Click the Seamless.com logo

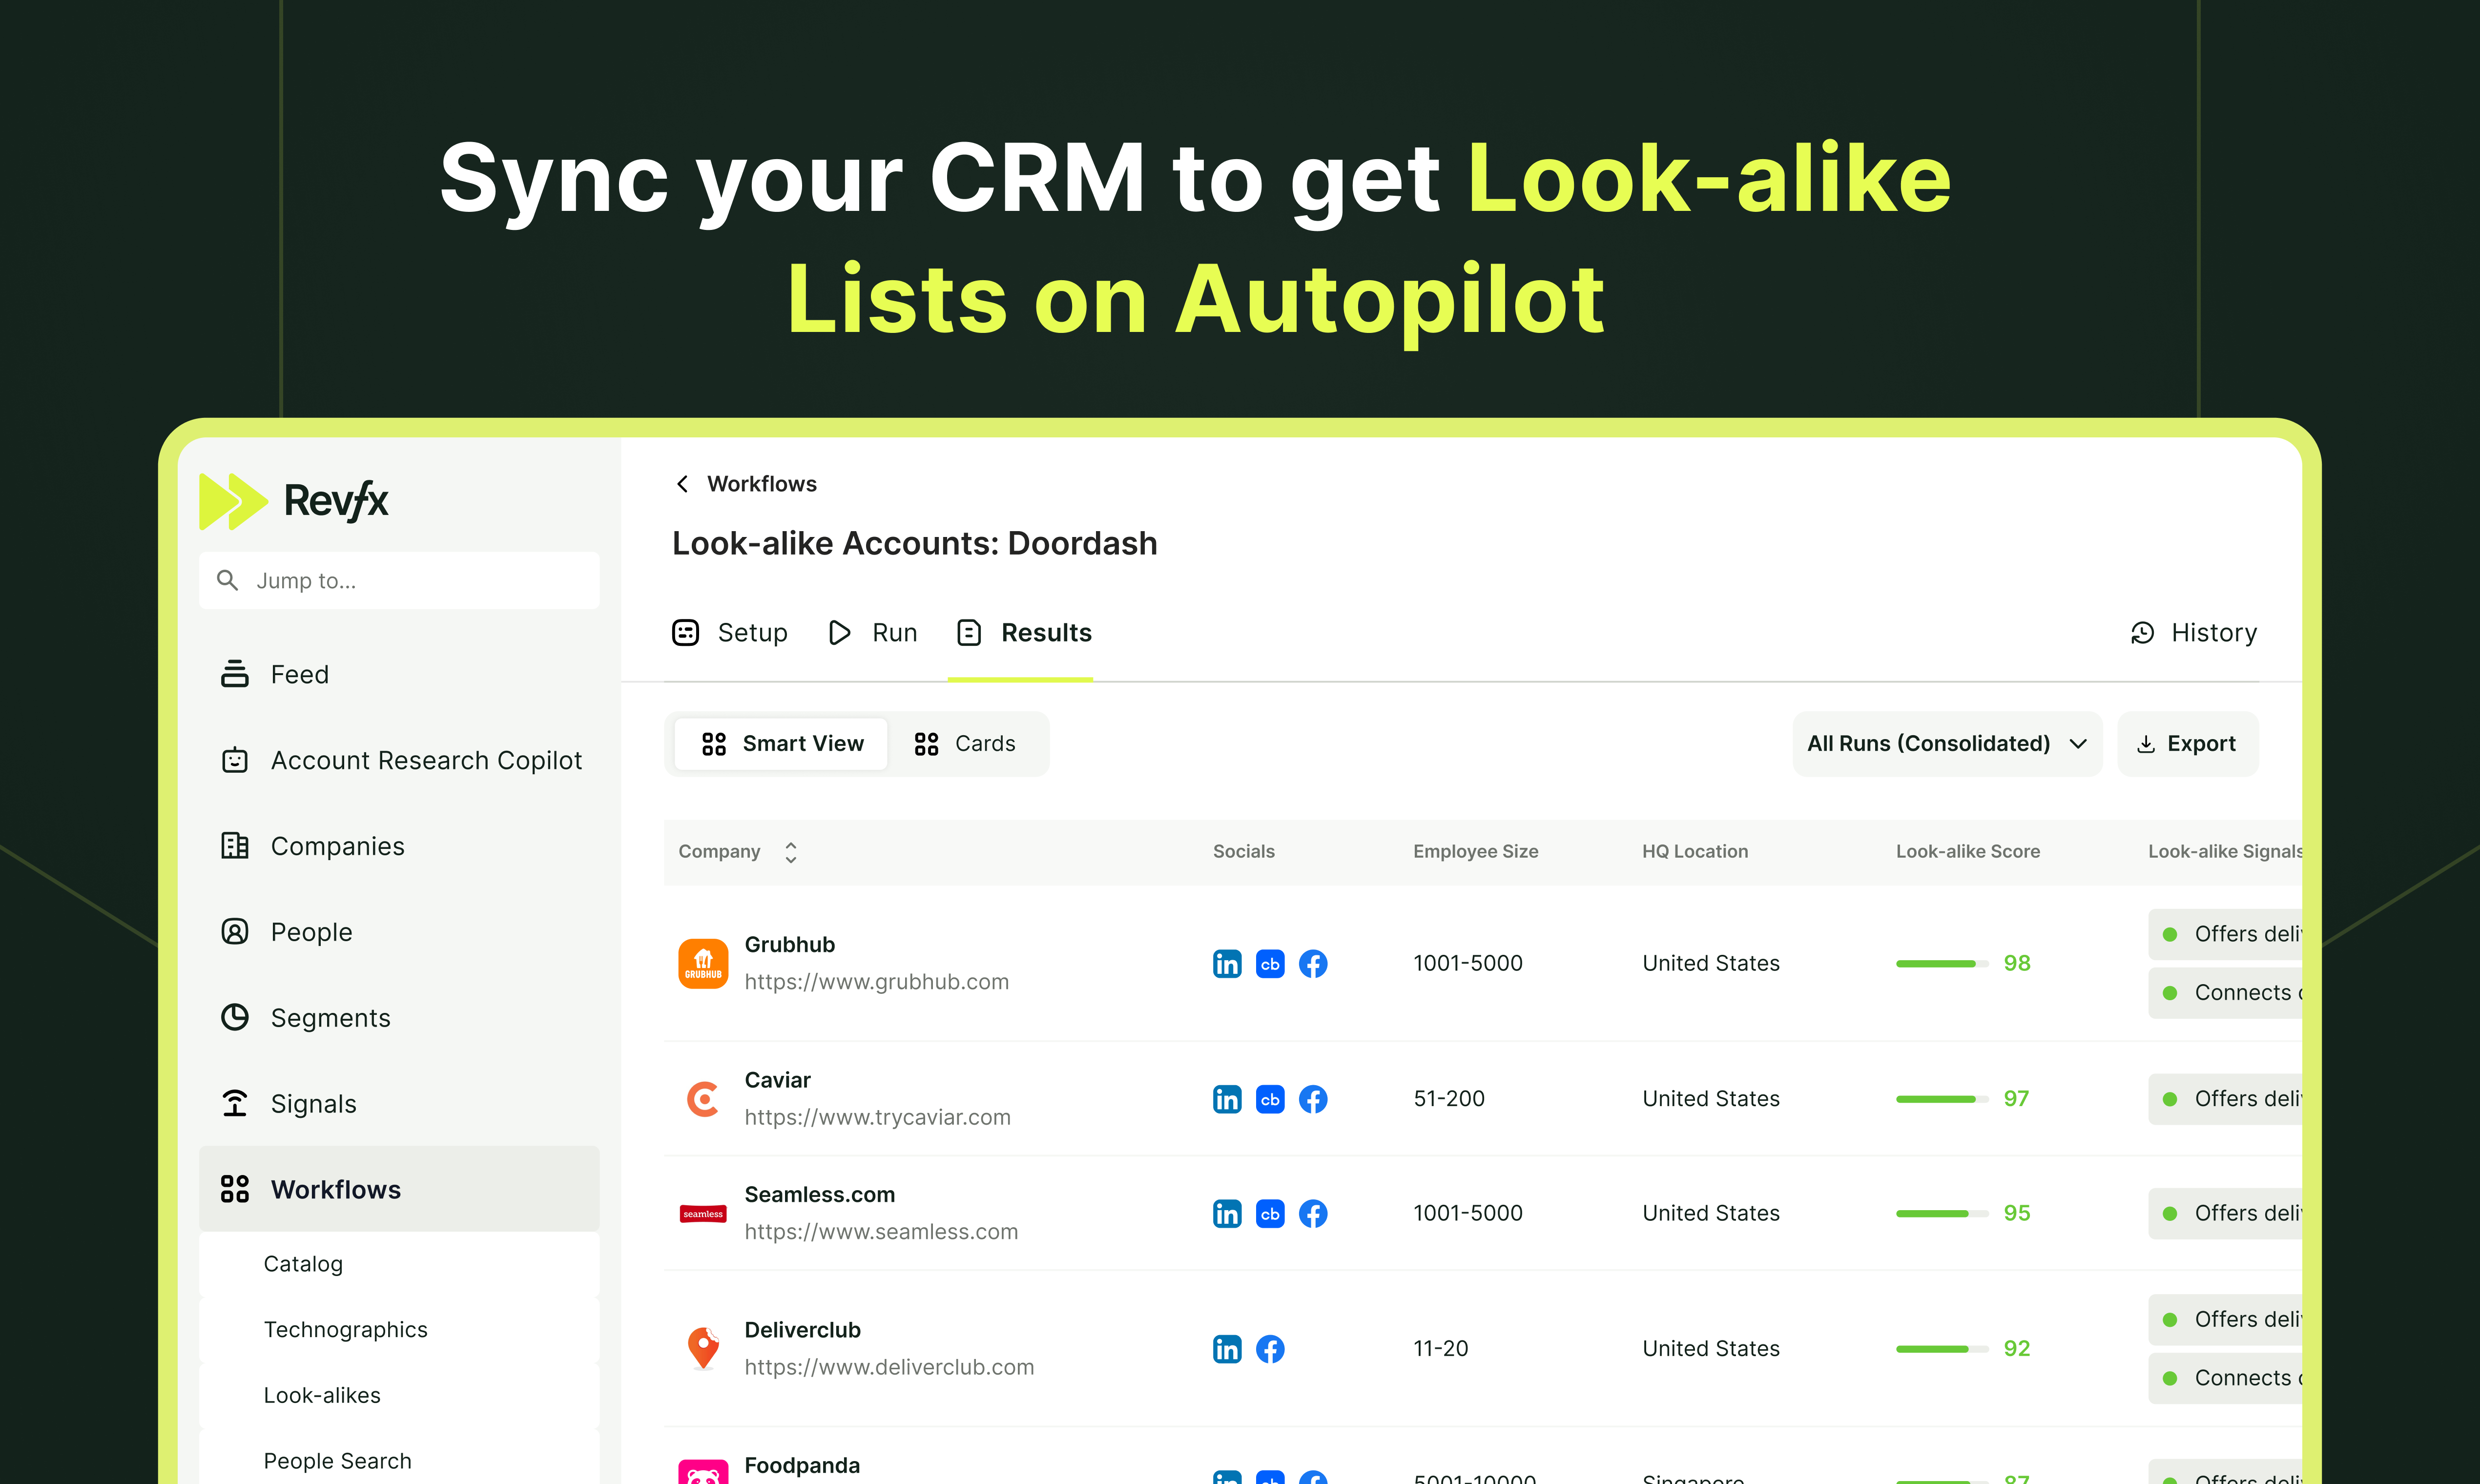704,1214
